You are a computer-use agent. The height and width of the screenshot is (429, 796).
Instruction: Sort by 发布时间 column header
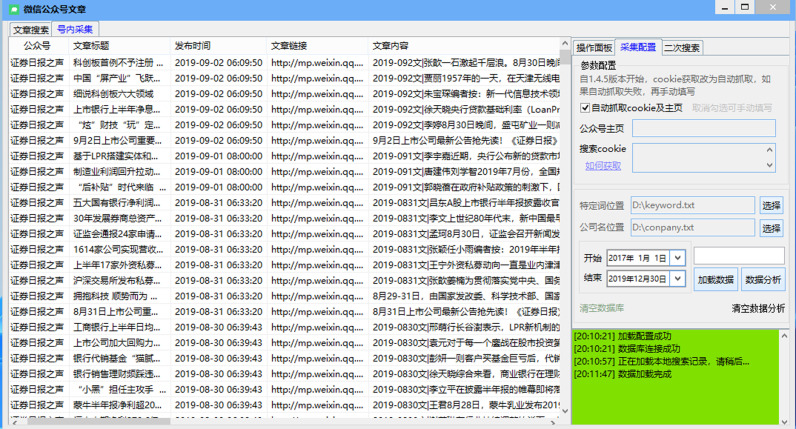pyautogui.click(x=218, y=46)
